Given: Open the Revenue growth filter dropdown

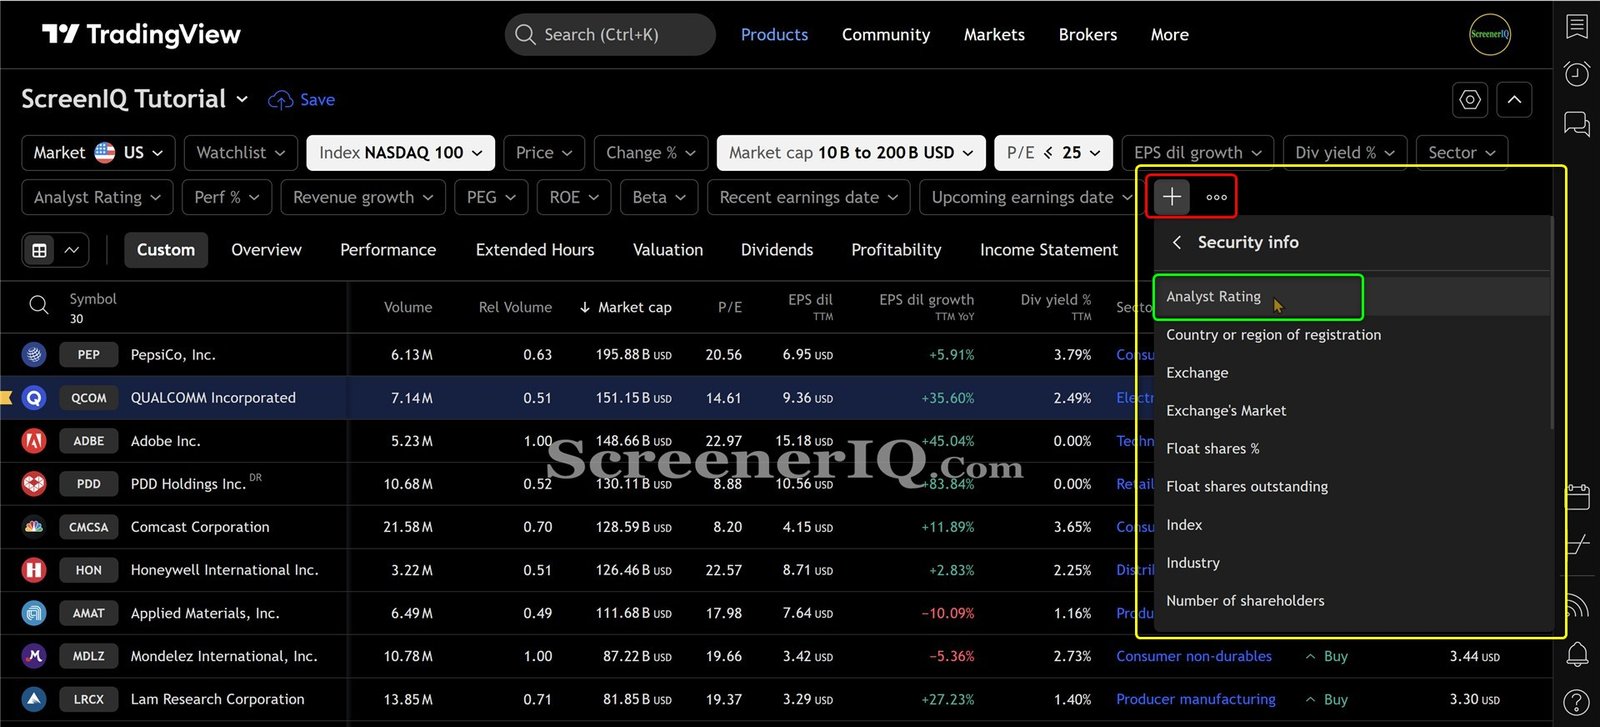Looking at the screenshot, I should point(363,197).
